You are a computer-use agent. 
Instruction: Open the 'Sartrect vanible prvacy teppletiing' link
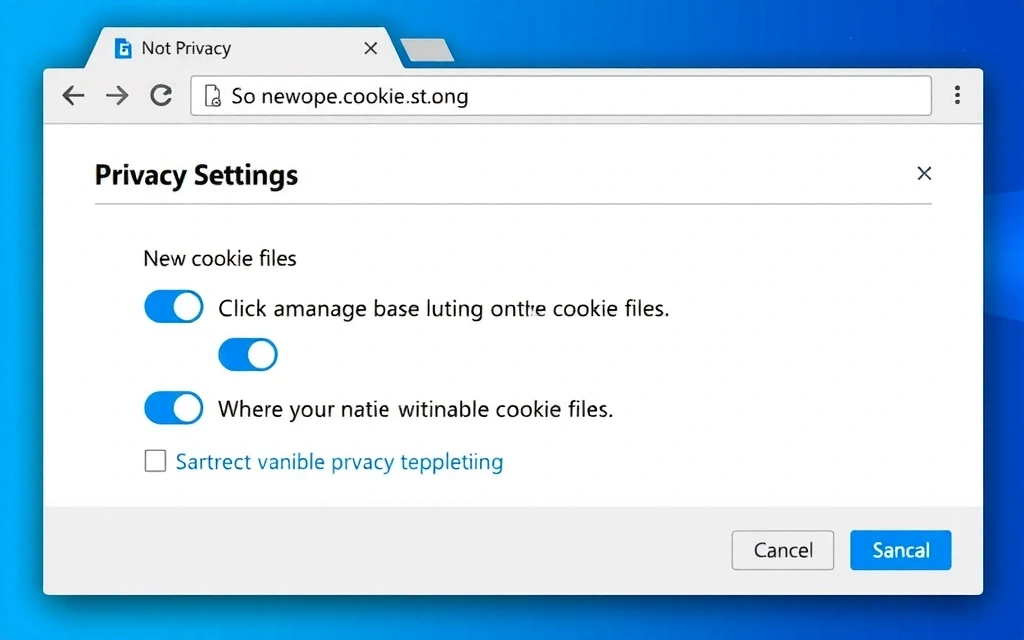pos(339,462)
